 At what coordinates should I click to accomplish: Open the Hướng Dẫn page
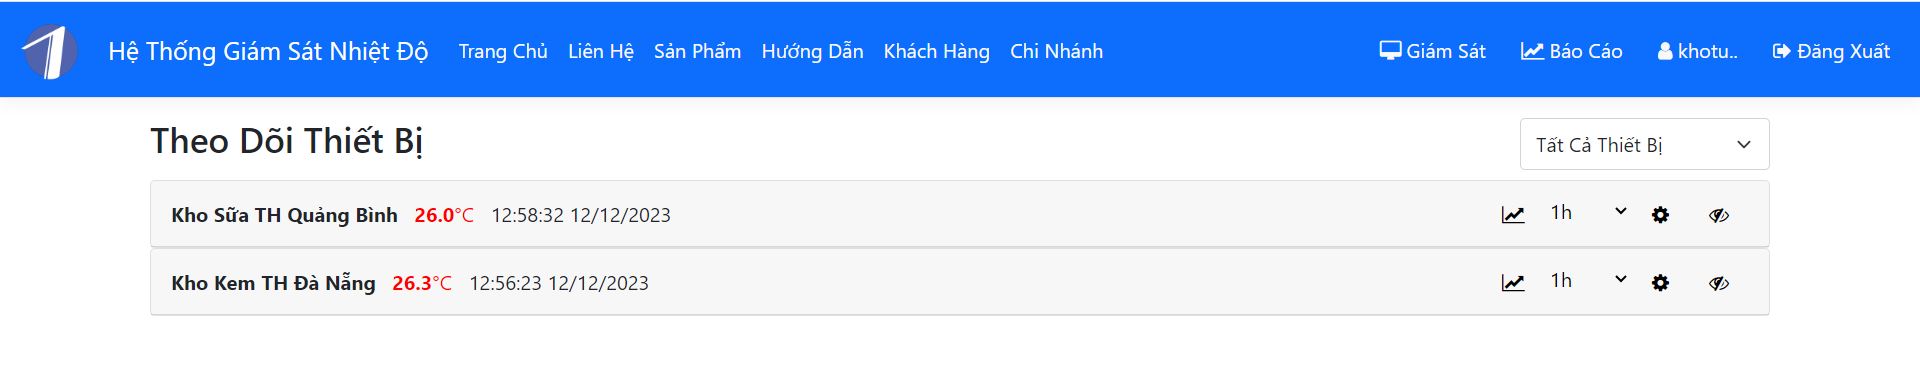coord(812,51)
